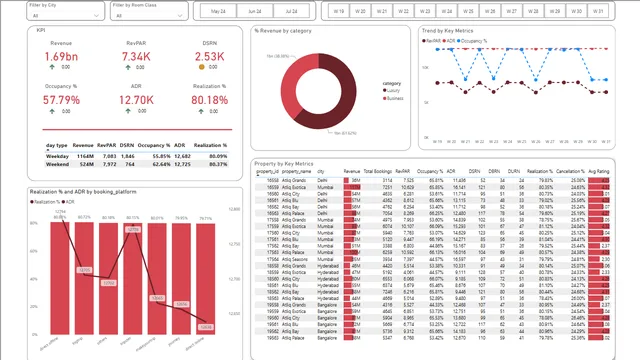
Task: Click the Occupancy % header in day type table
Action: click(154, 145)
